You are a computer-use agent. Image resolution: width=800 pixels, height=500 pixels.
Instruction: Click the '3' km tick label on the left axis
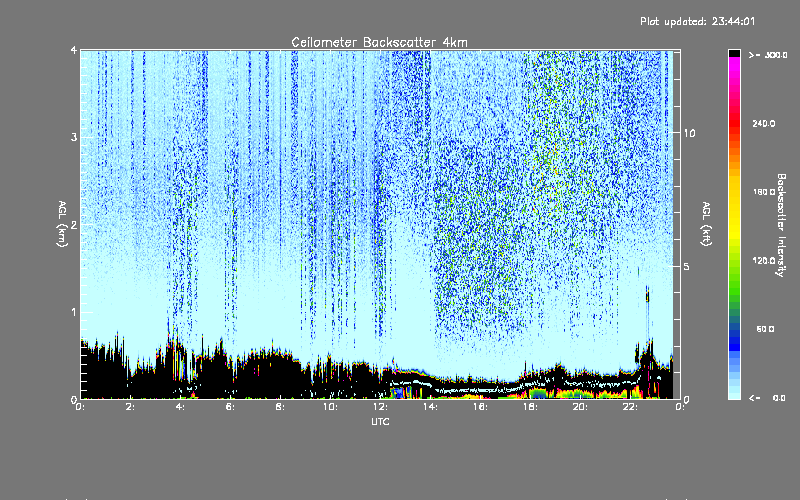tap(74, 137)
